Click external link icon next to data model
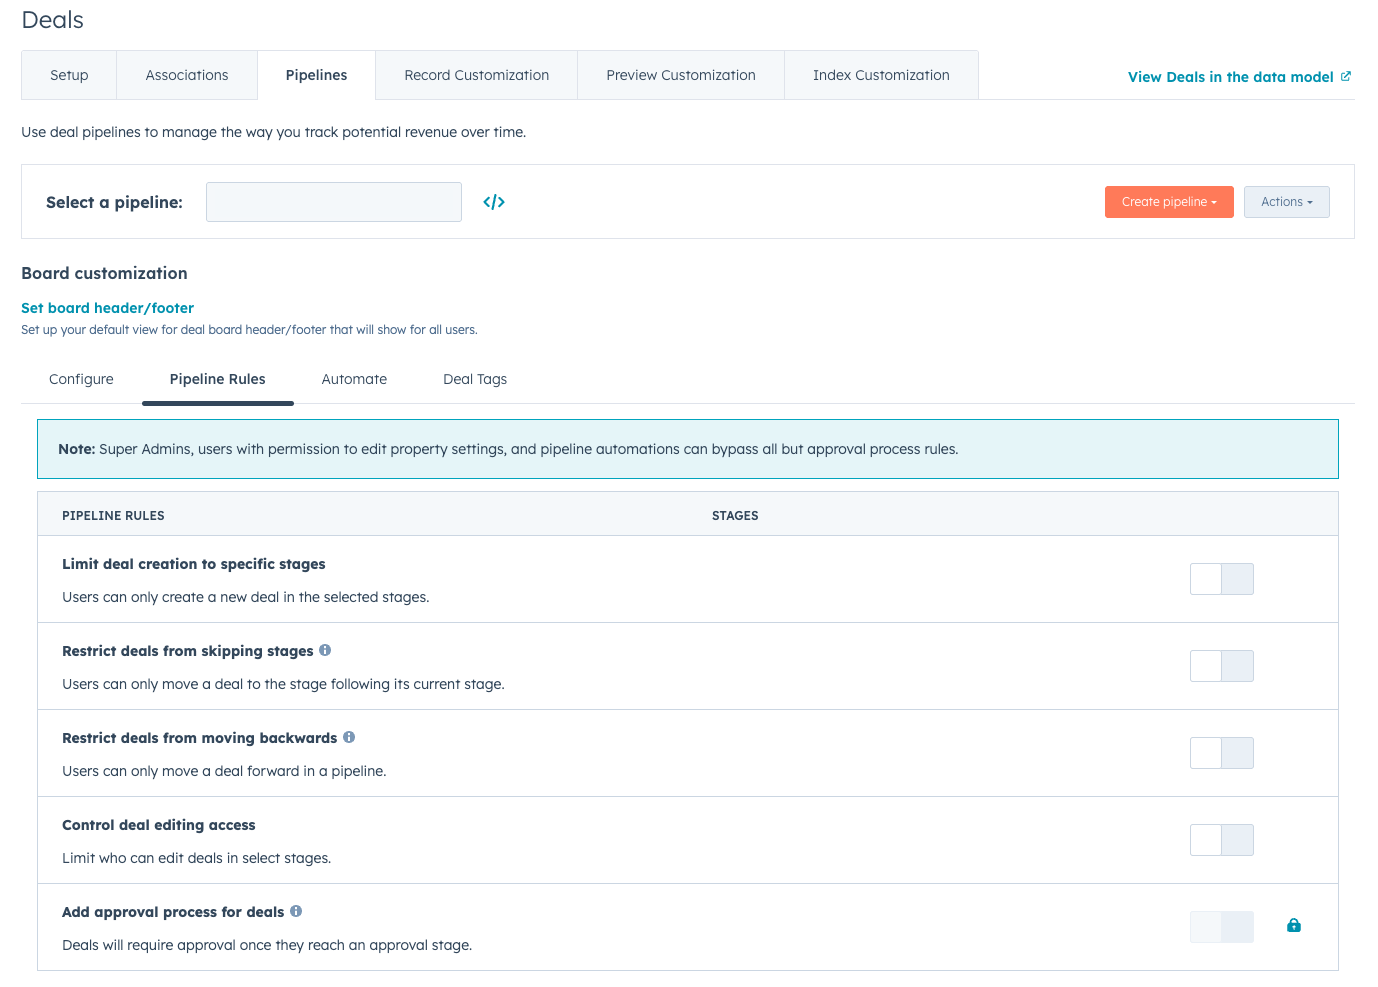 (x=1346, y=76)
